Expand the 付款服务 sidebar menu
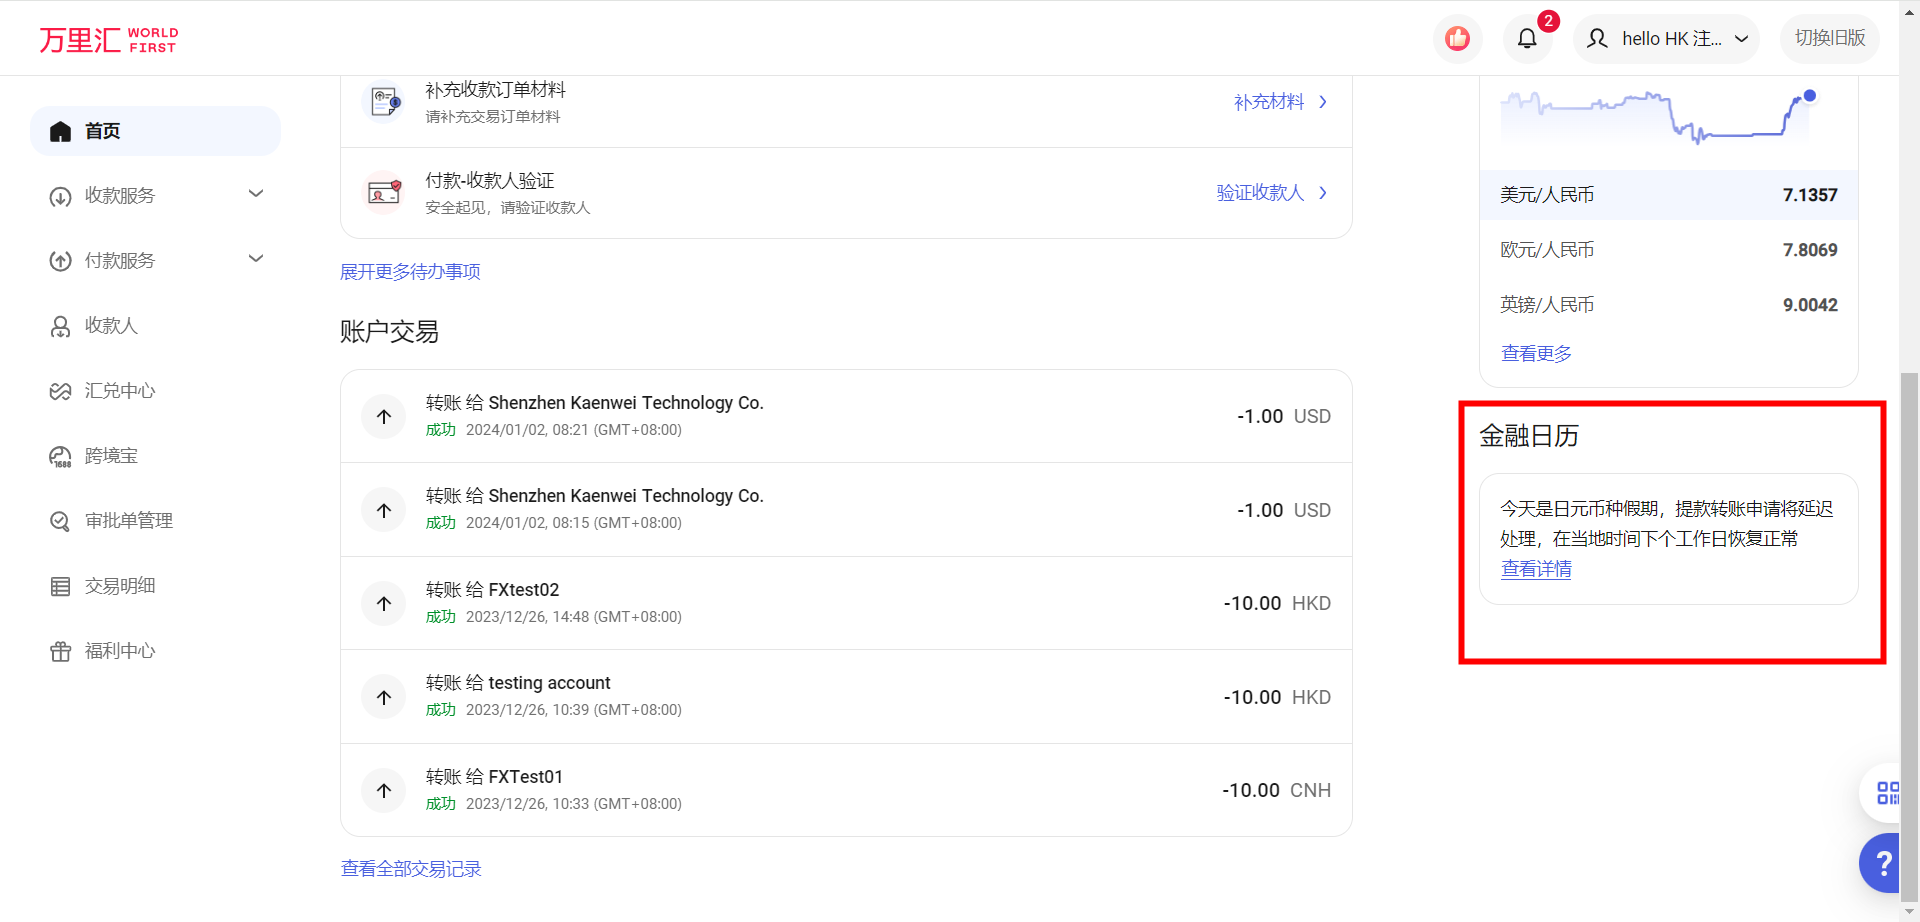 pyautogui.click(x=155, y=261)
